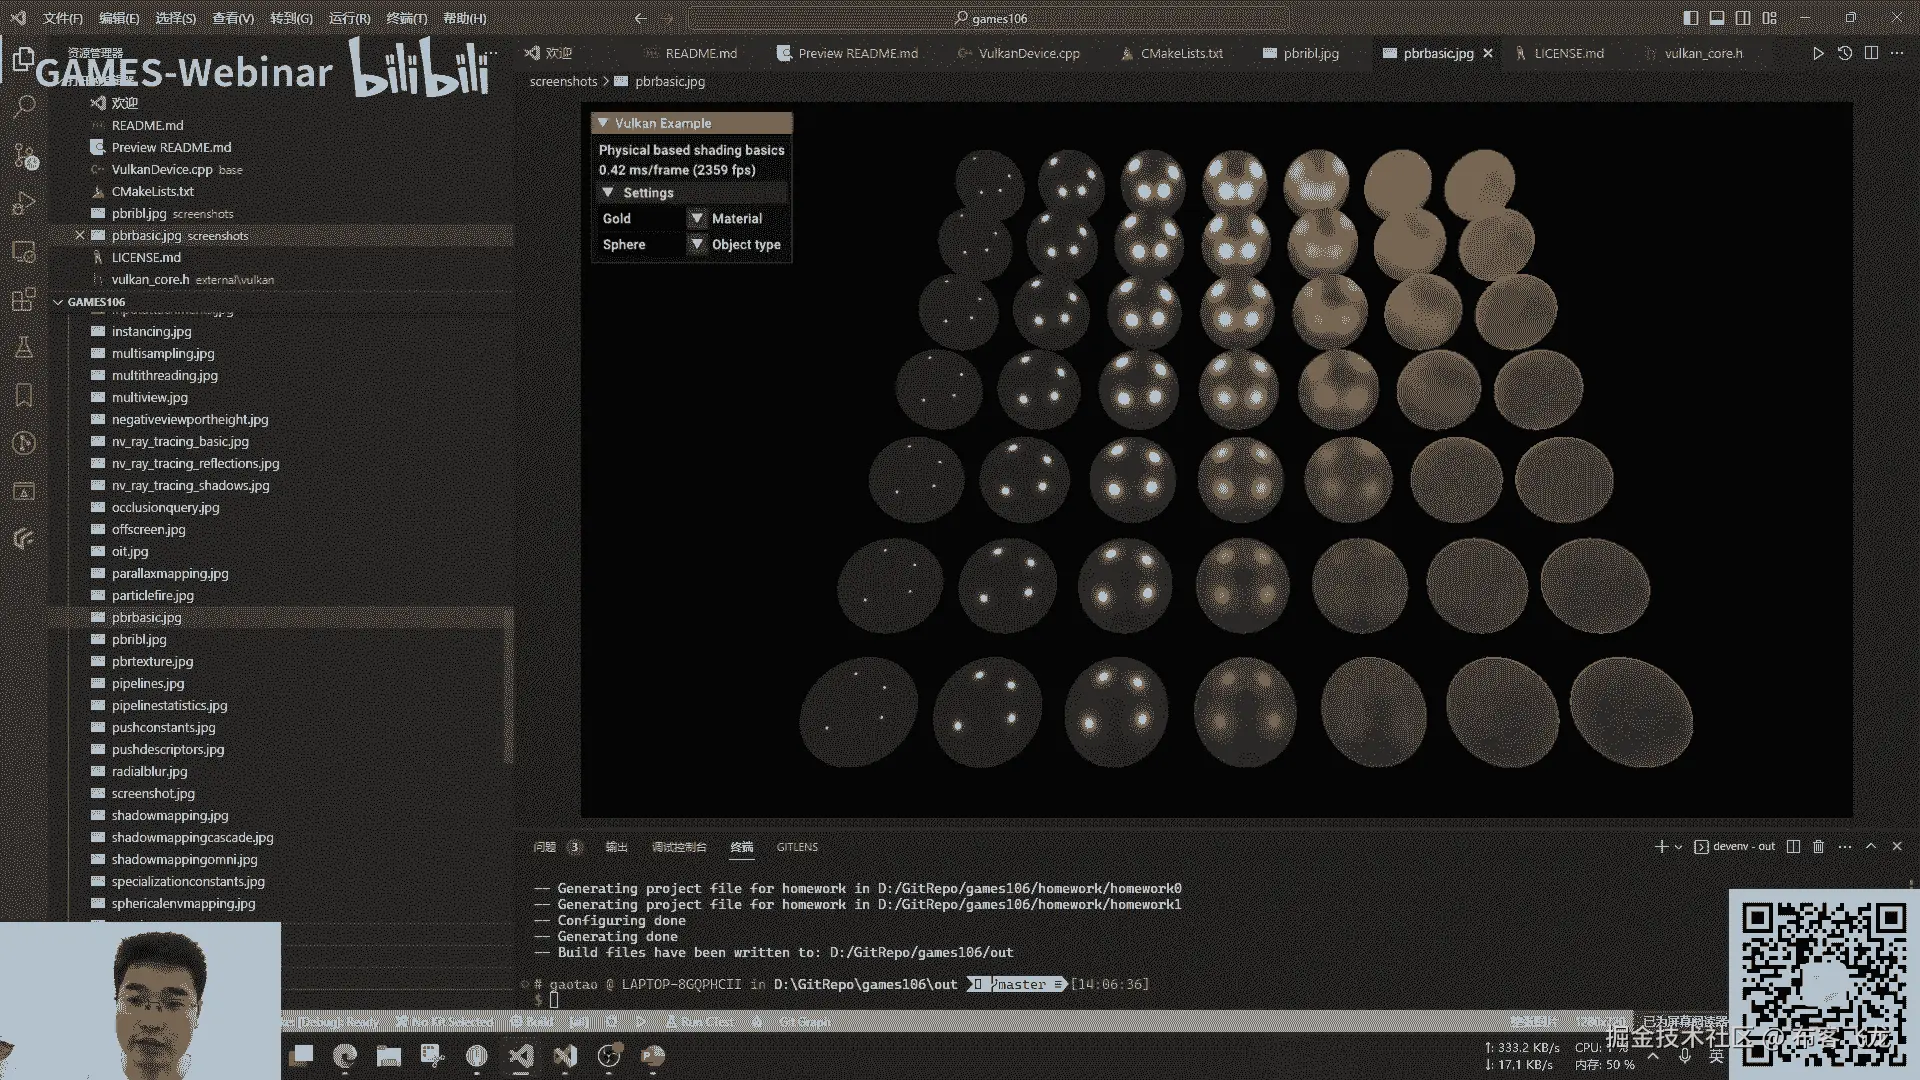Open the 终端(T) menu
The width and height of the screenshot is (1920, 1080).
click(x=406, y=18)
